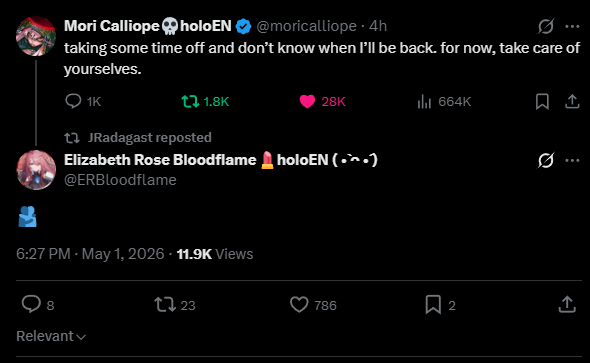Share Elizabeth Rose Bloodflame's tweet
This screenshot has height=363, width=590.
pos(567,305)
